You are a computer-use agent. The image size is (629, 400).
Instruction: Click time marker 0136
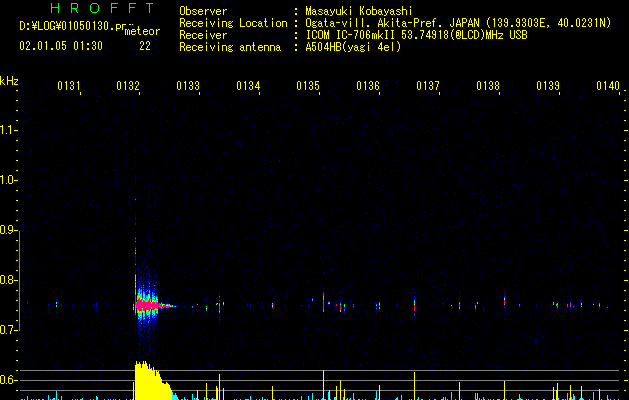[368, 86]
